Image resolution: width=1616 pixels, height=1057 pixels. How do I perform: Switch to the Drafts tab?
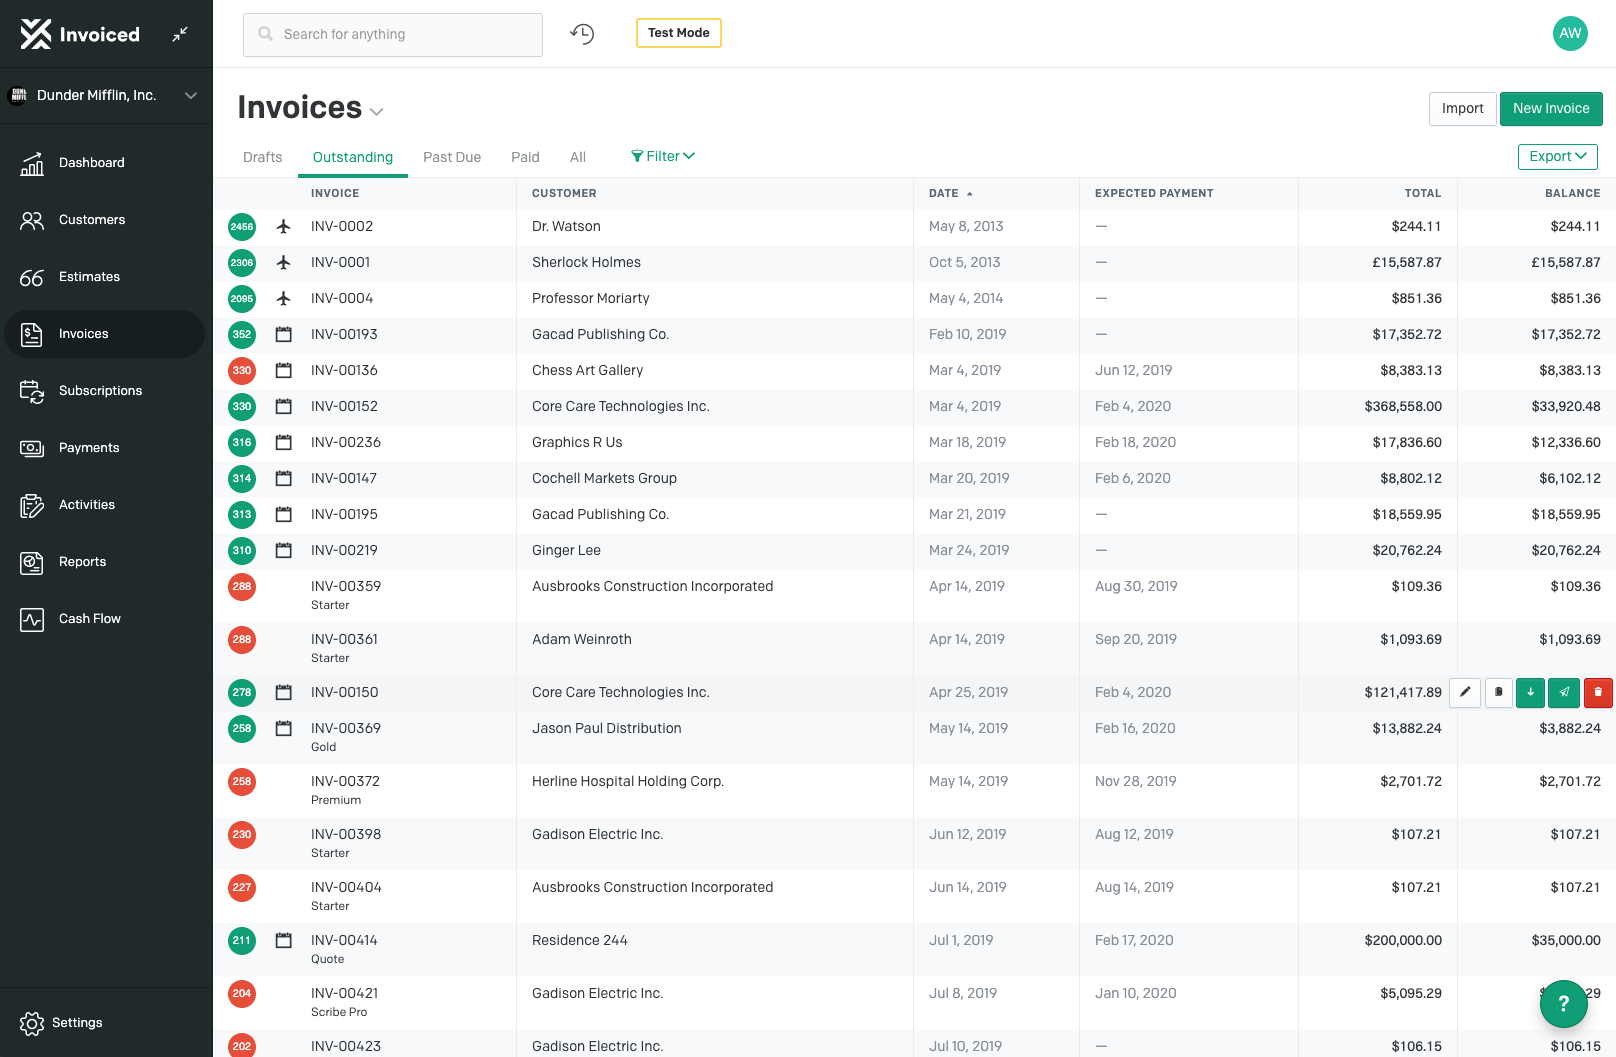click(262, 157)
